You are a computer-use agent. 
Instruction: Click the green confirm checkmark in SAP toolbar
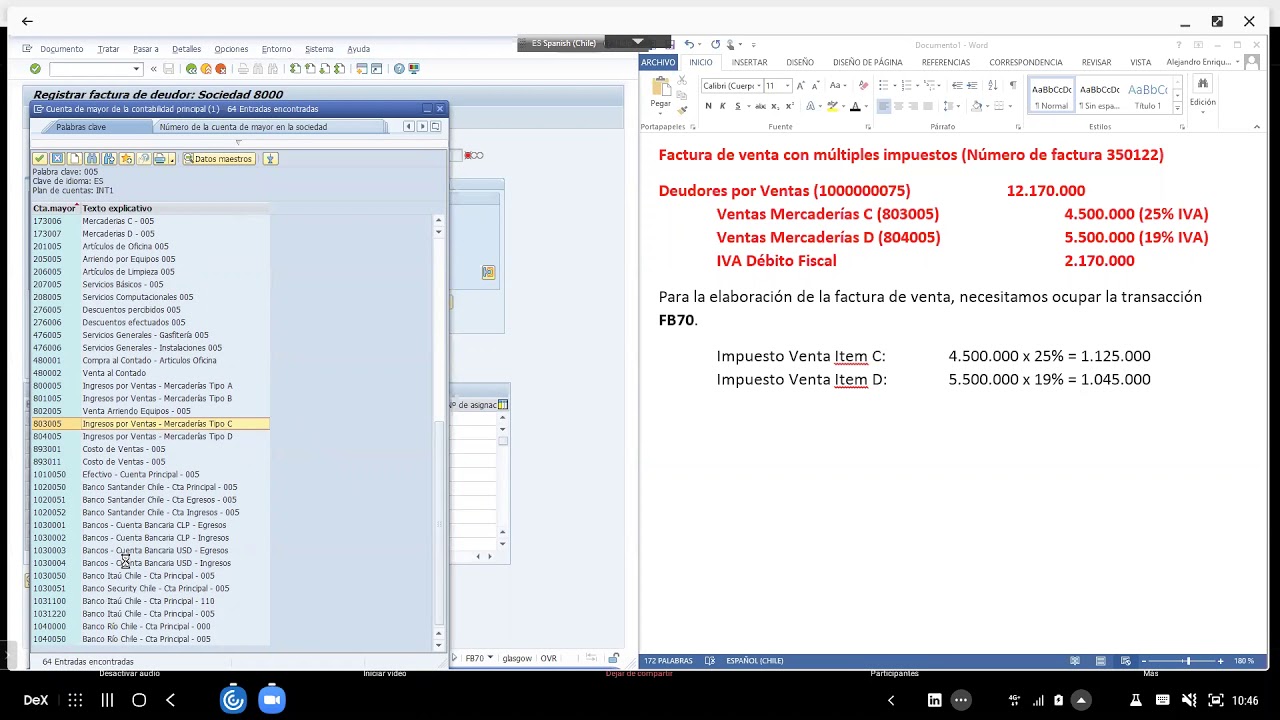point(35,68)
